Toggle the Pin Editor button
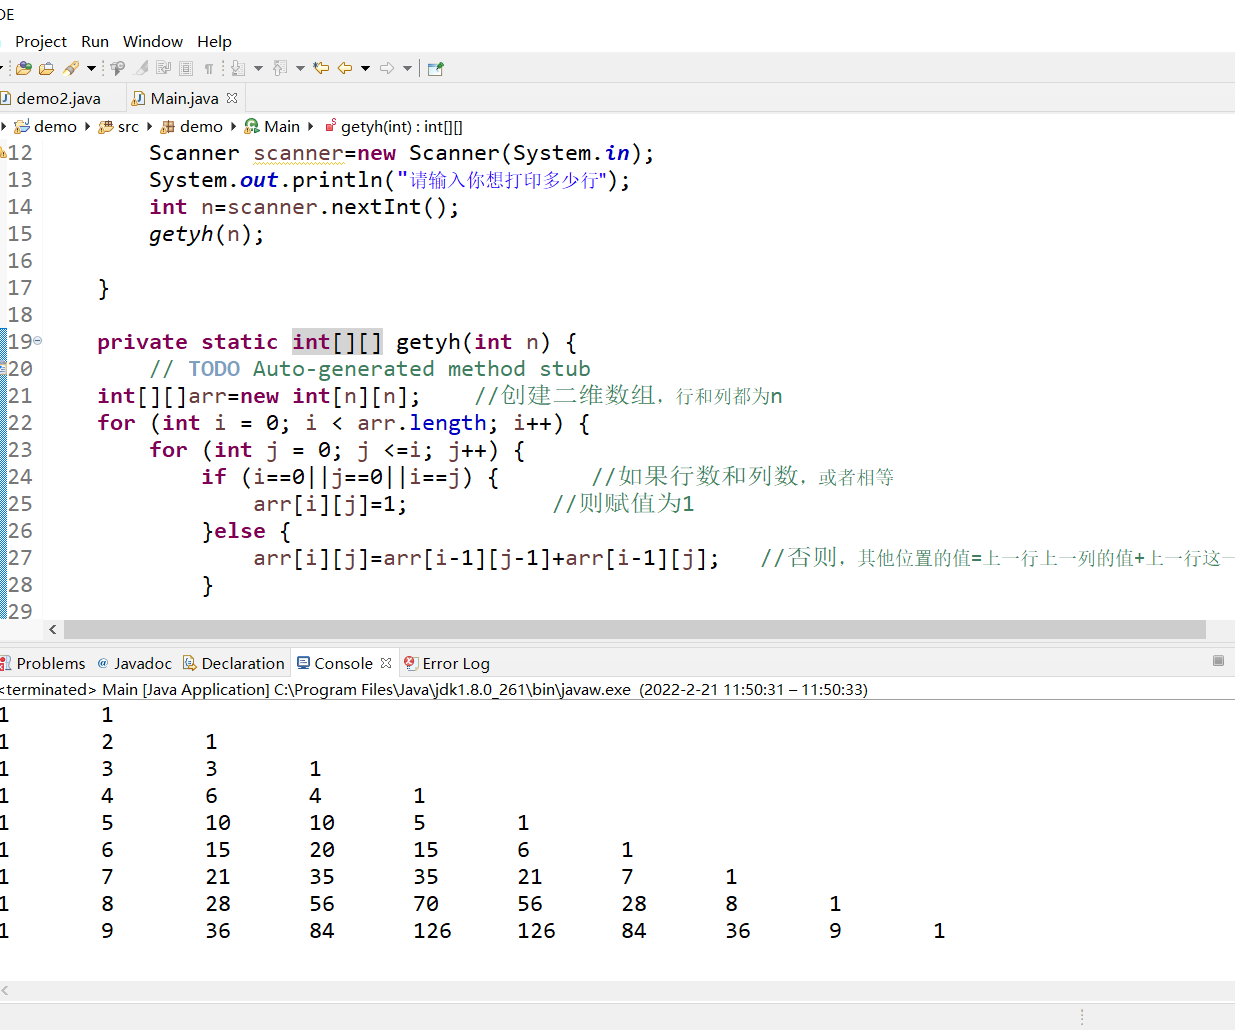Viewport: 1235px width, 1030px height. 435,68
